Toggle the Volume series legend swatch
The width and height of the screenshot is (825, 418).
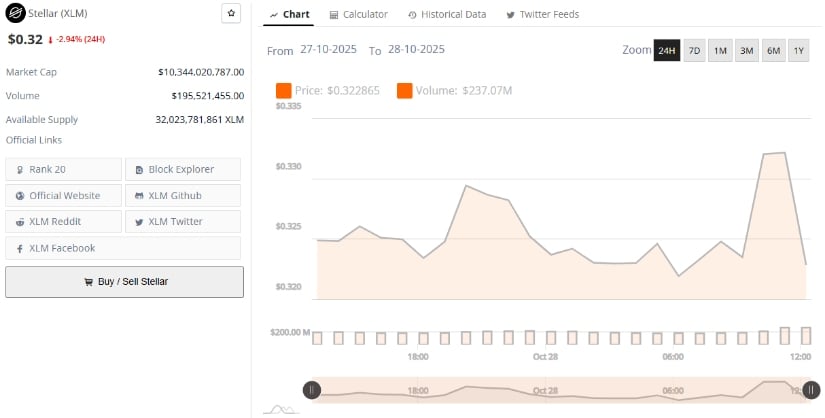(x=405, y=91)
